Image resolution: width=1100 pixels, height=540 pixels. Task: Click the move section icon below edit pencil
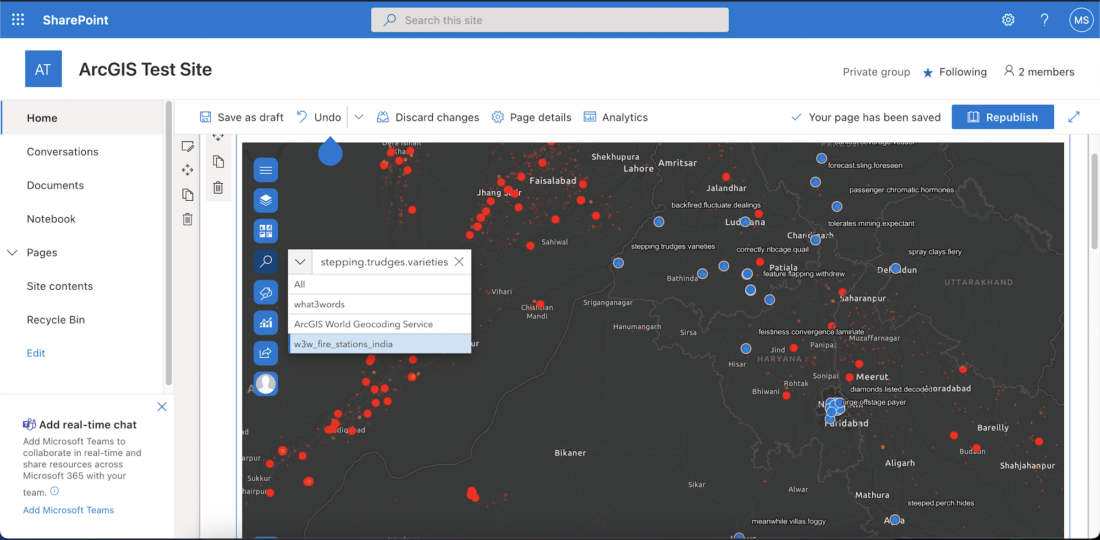click(x=187, y=170)
